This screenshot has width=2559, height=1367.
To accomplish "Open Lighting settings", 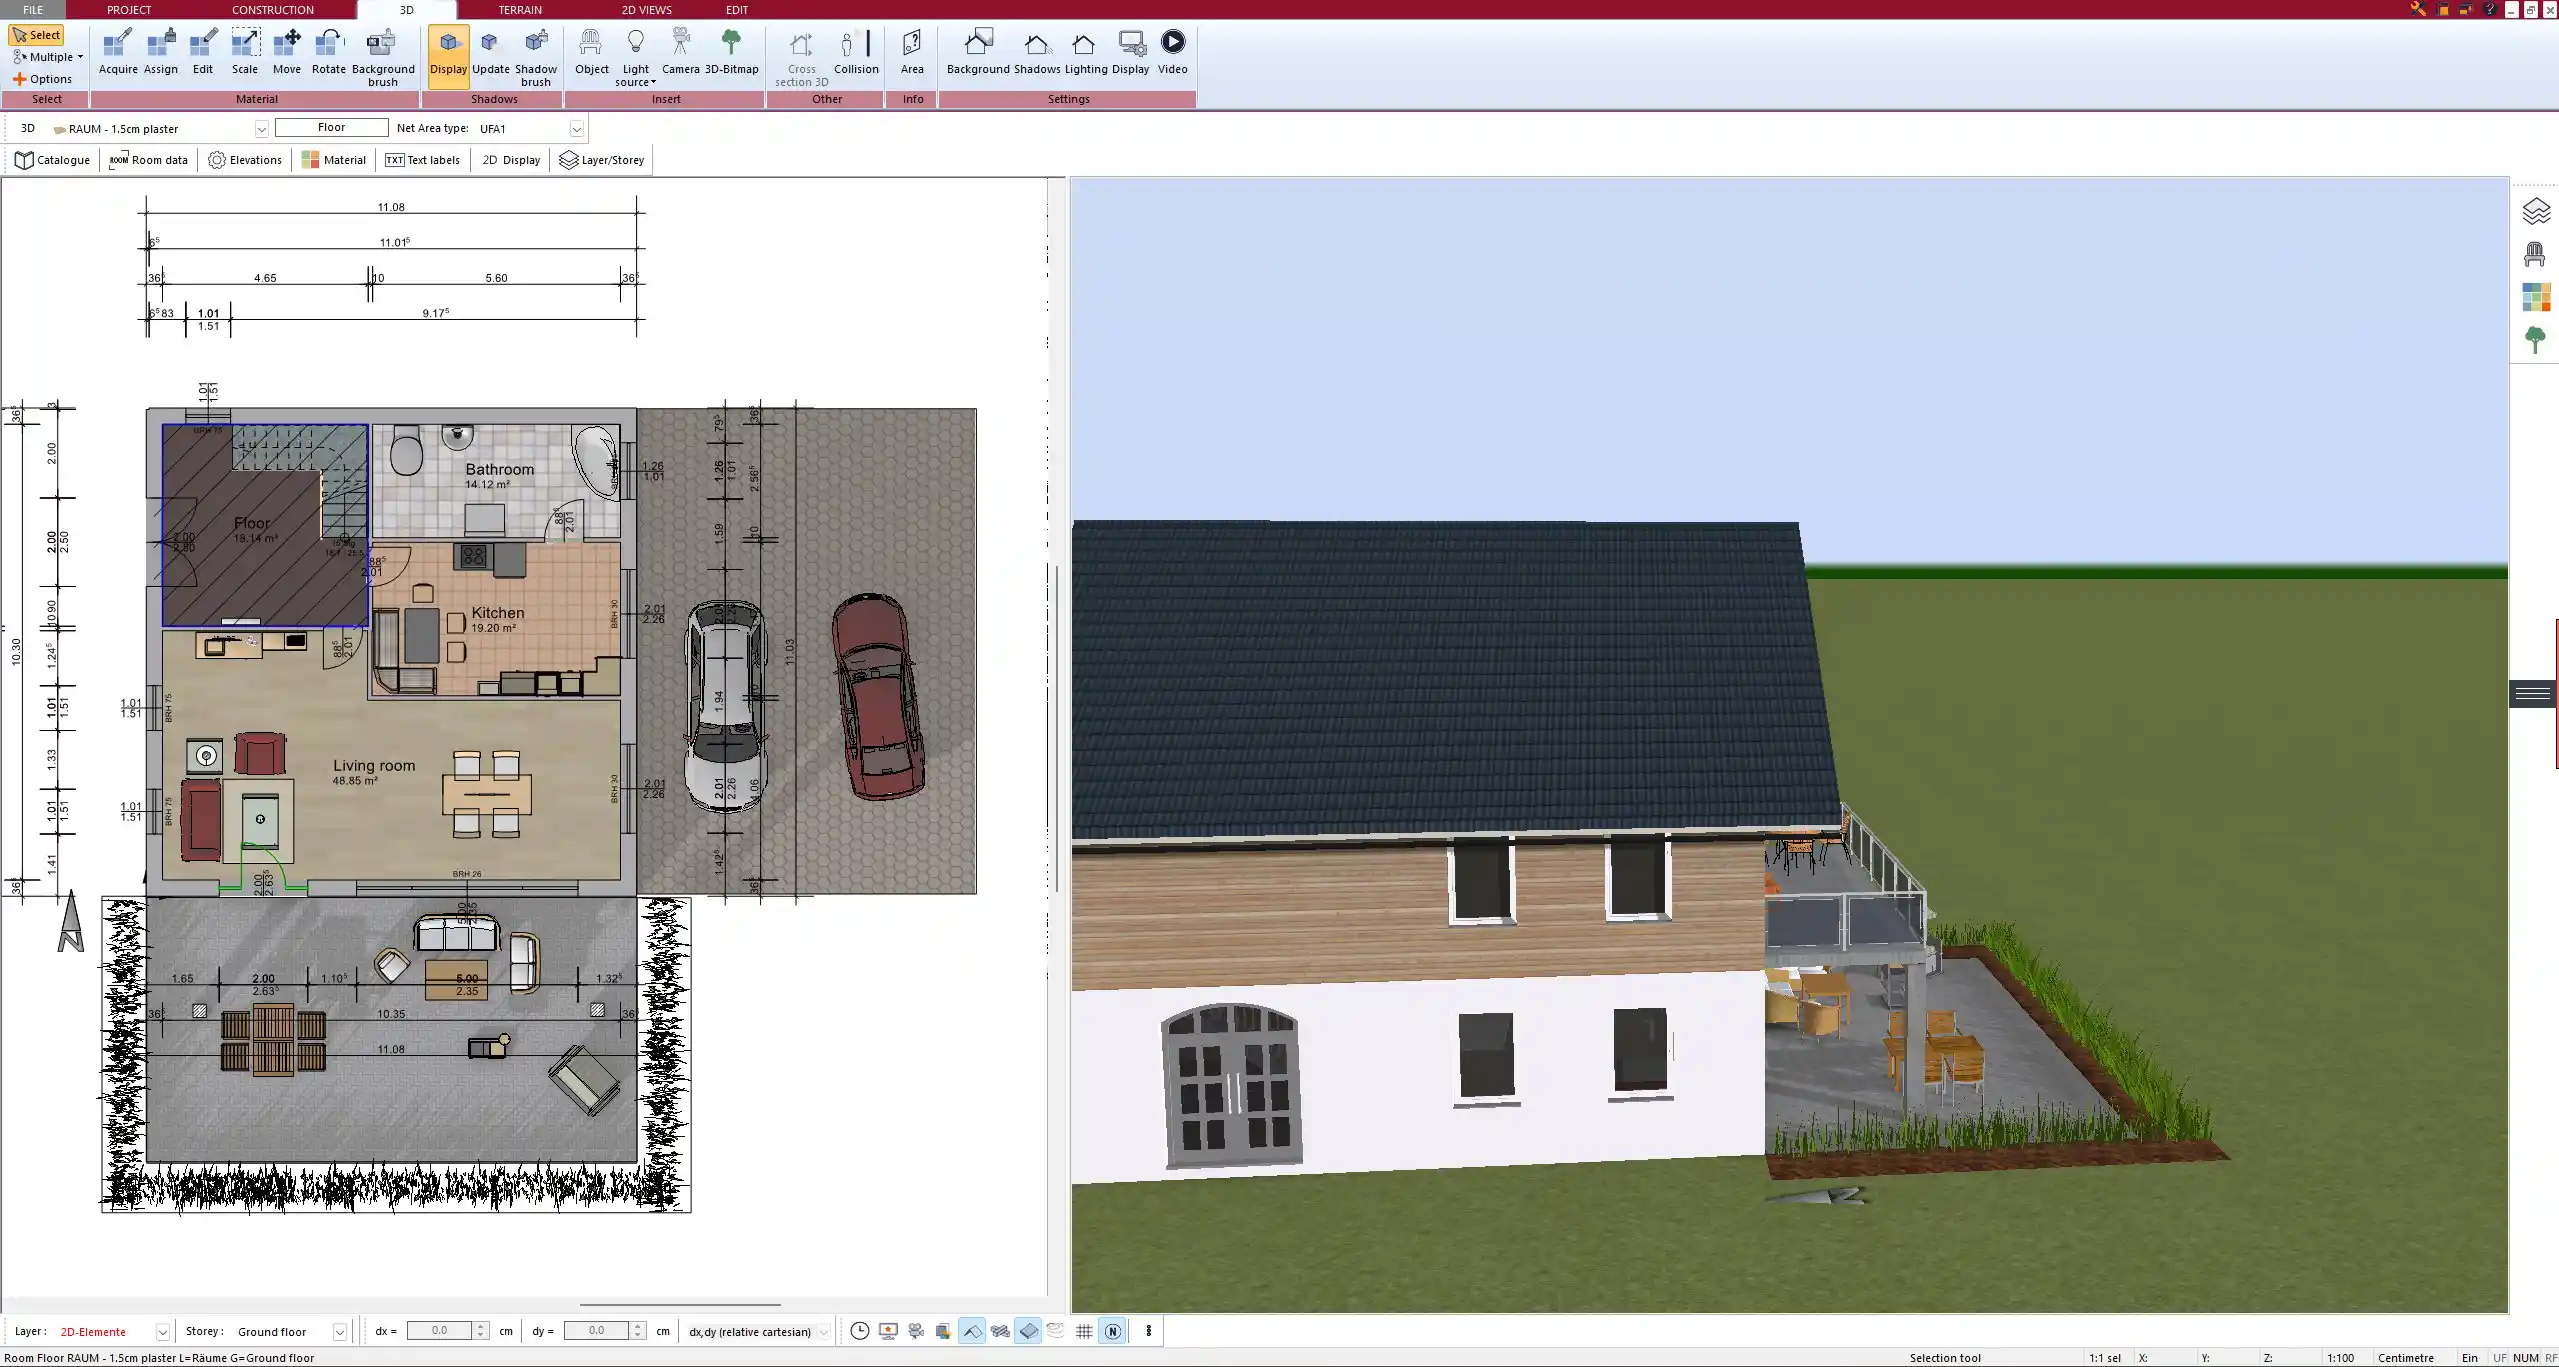I will click(x=1086, y=52).
